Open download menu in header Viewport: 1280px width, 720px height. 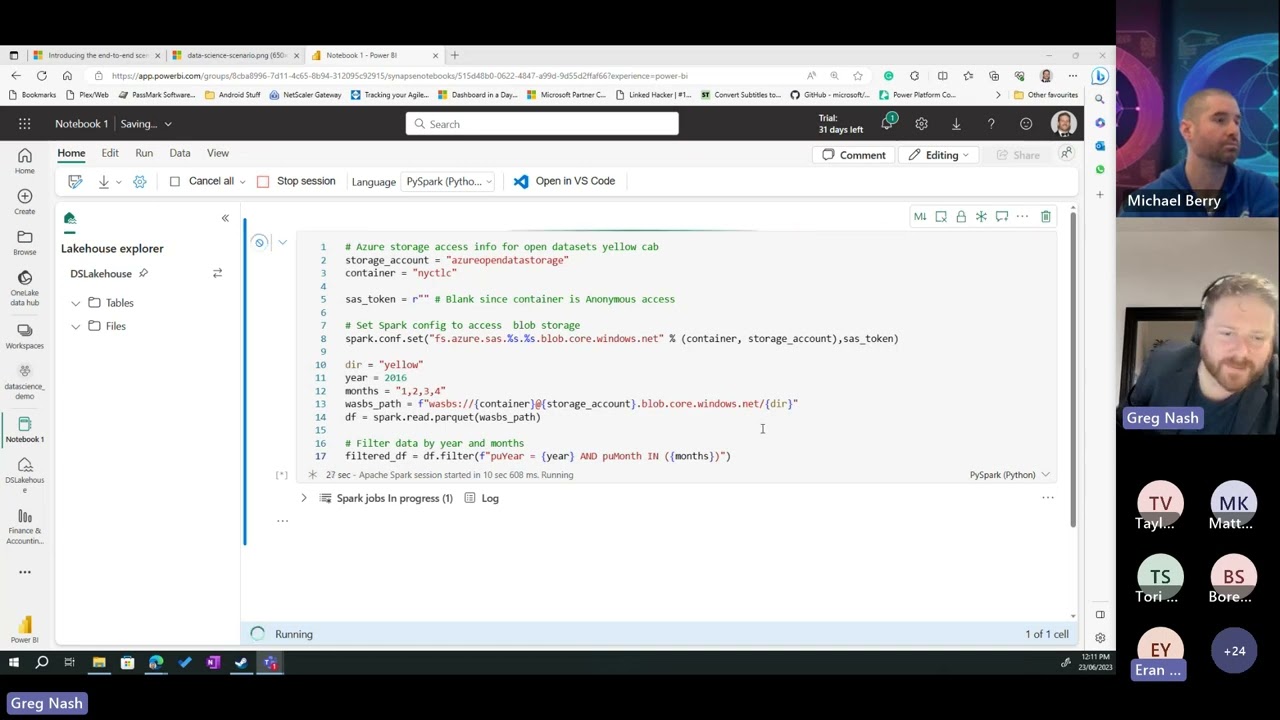956,124
